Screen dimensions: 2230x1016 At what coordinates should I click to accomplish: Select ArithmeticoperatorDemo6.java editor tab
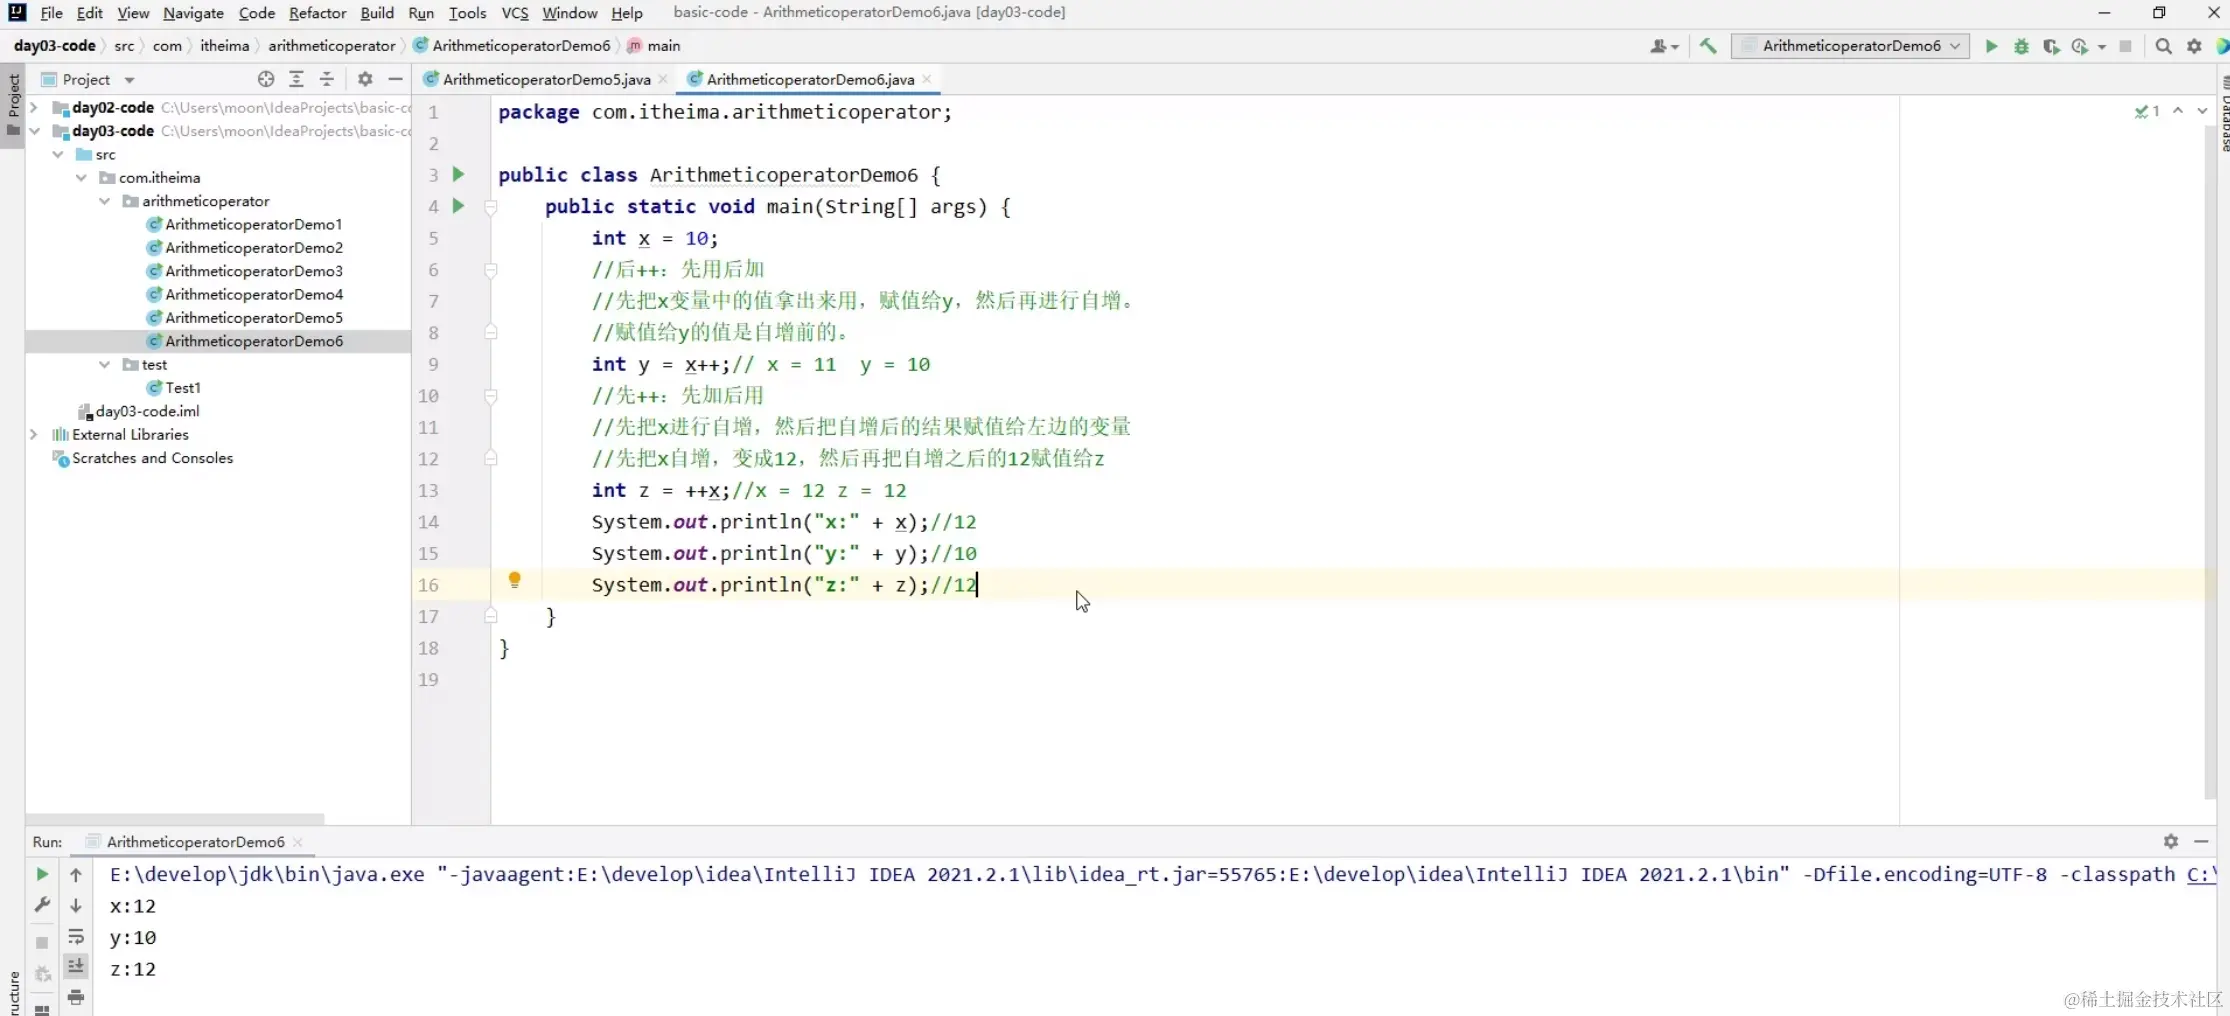tap(810, 79)
